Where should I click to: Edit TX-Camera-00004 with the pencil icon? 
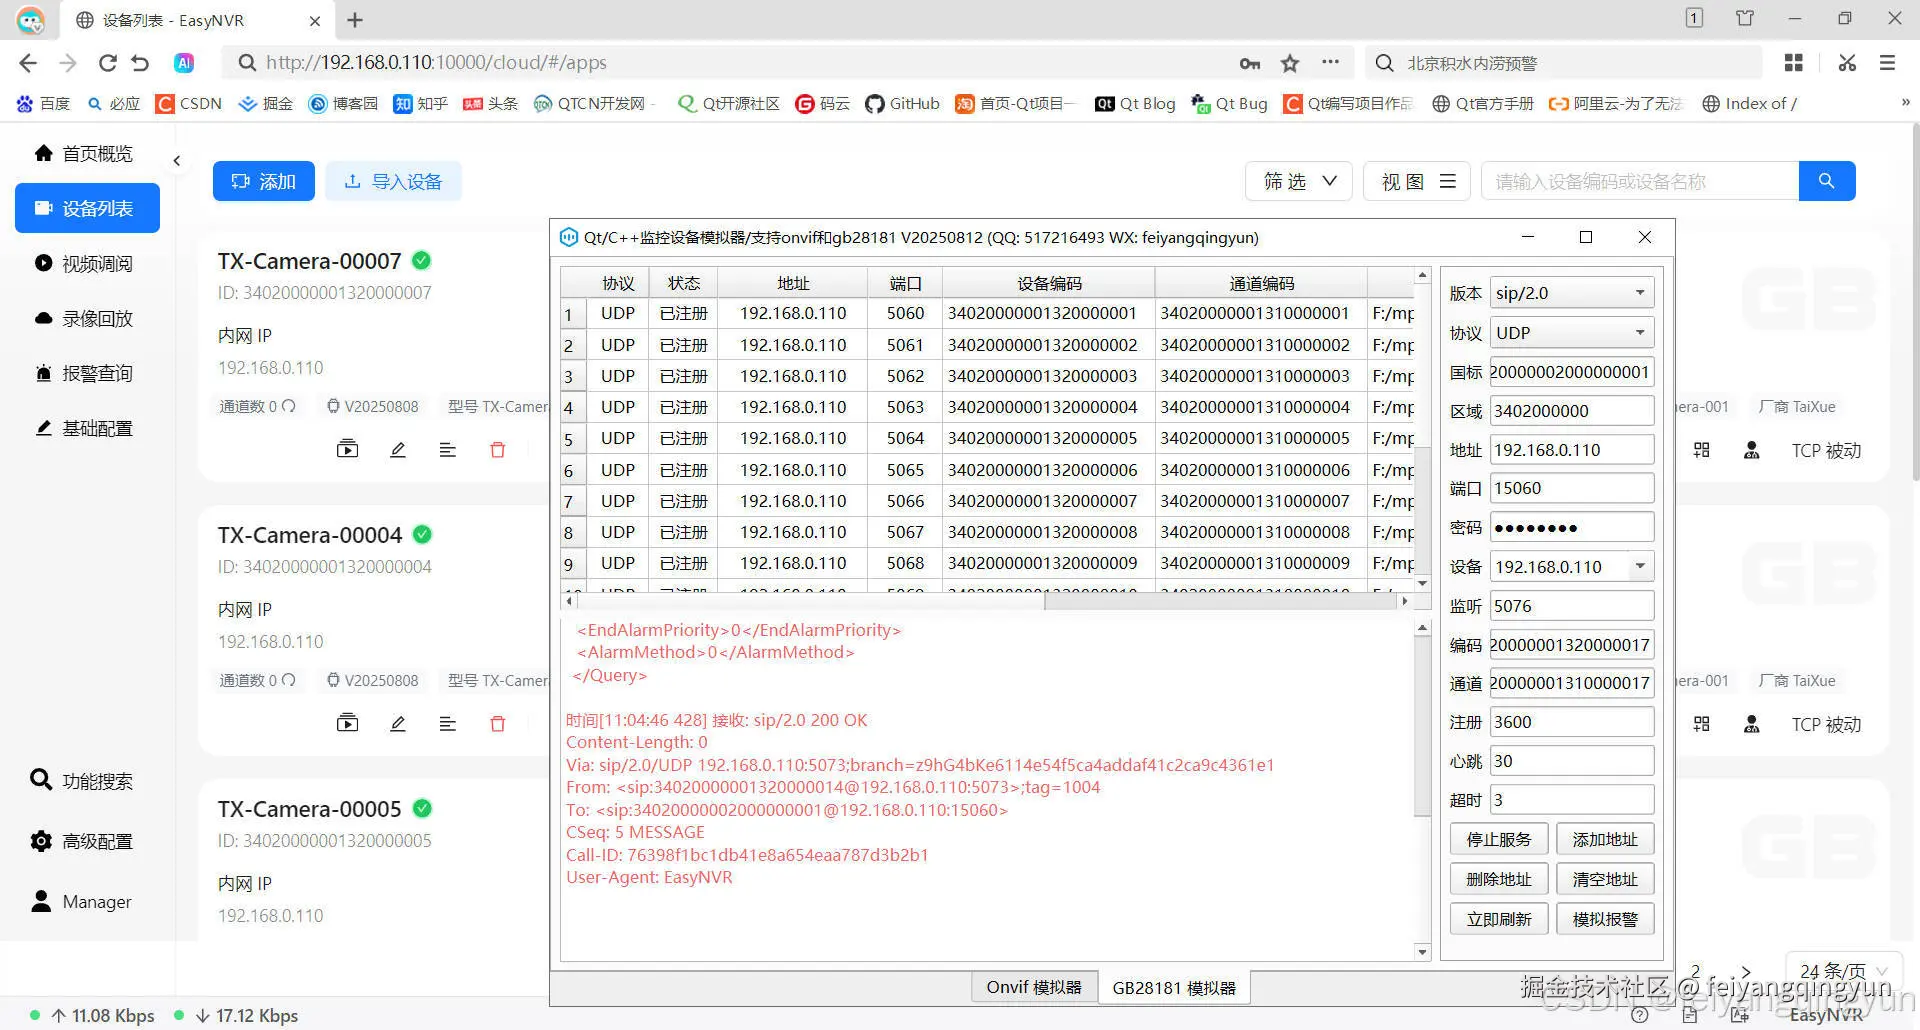coord(398,723)
